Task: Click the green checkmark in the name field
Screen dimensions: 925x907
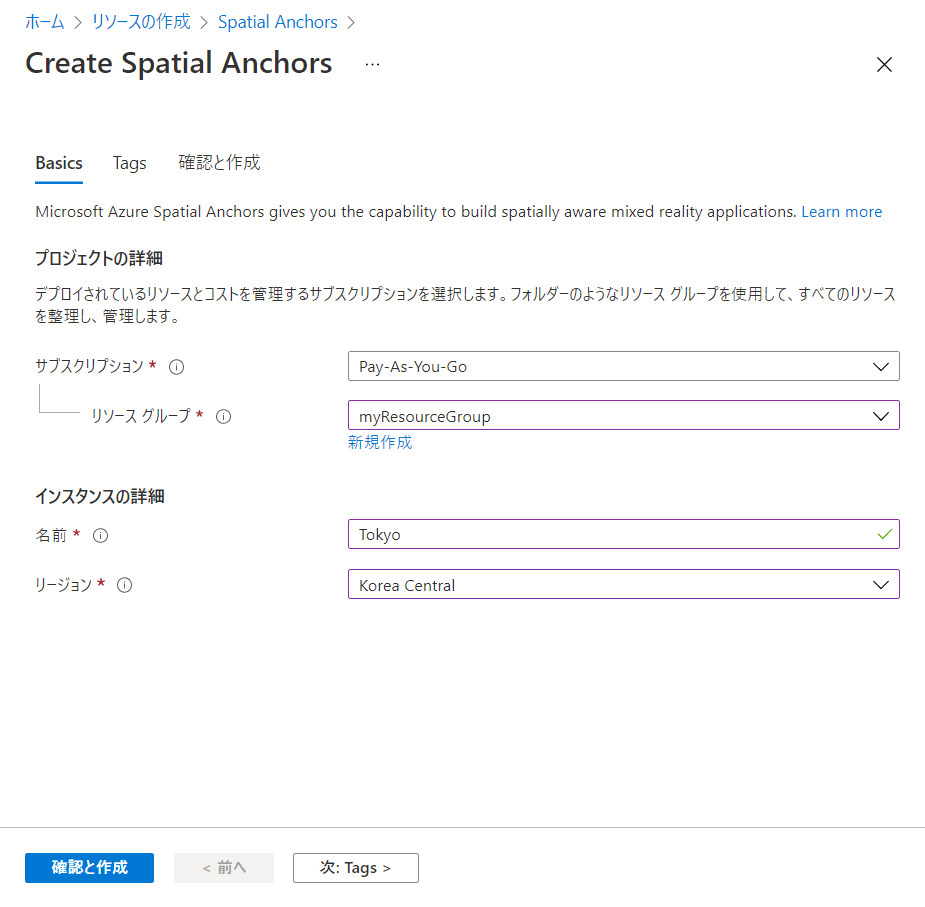Action: [x=884, y=534]
